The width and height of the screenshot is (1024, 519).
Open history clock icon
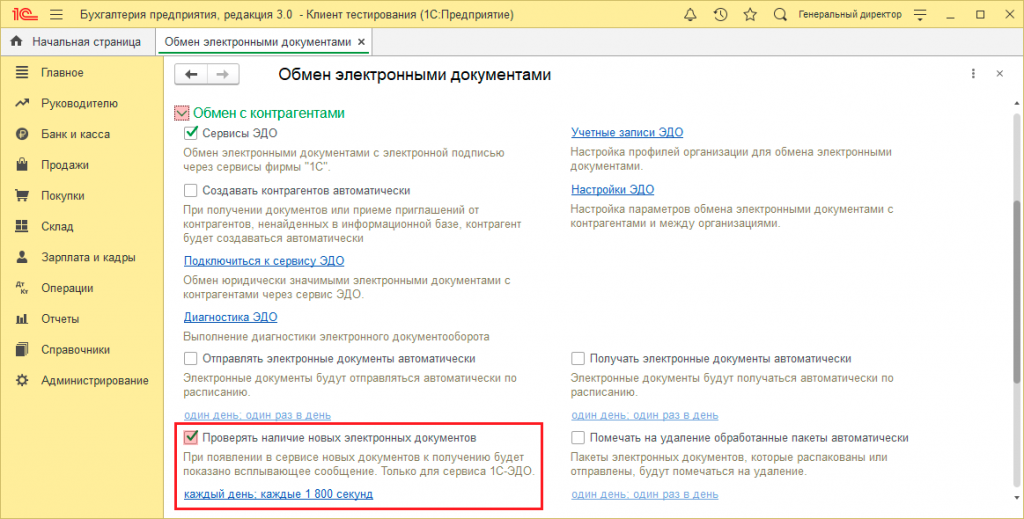tap(720, 14)
